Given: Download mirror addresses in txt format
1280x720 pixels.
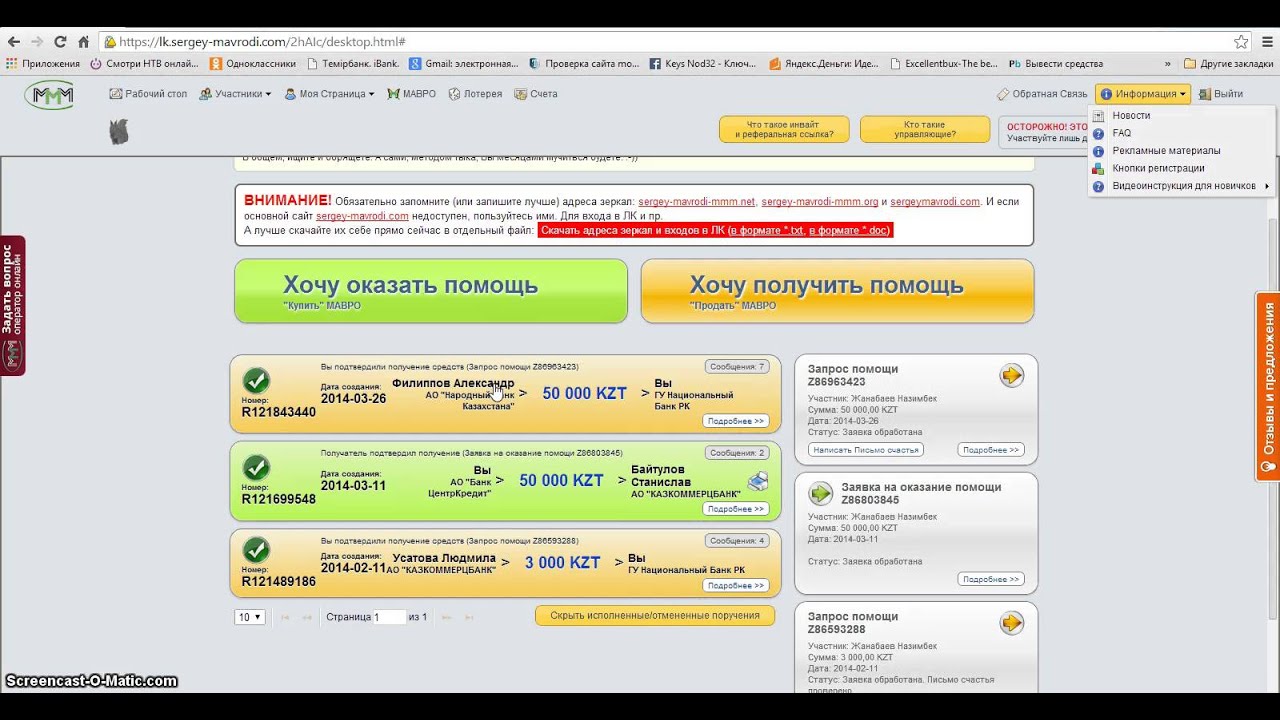Looking at the screenshot, I should [767, 231].
